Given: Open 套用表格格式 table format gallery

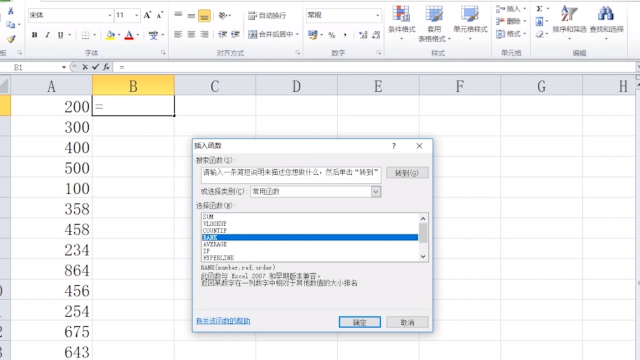Looking at the screenshot, I should click(x=434, y=23).
